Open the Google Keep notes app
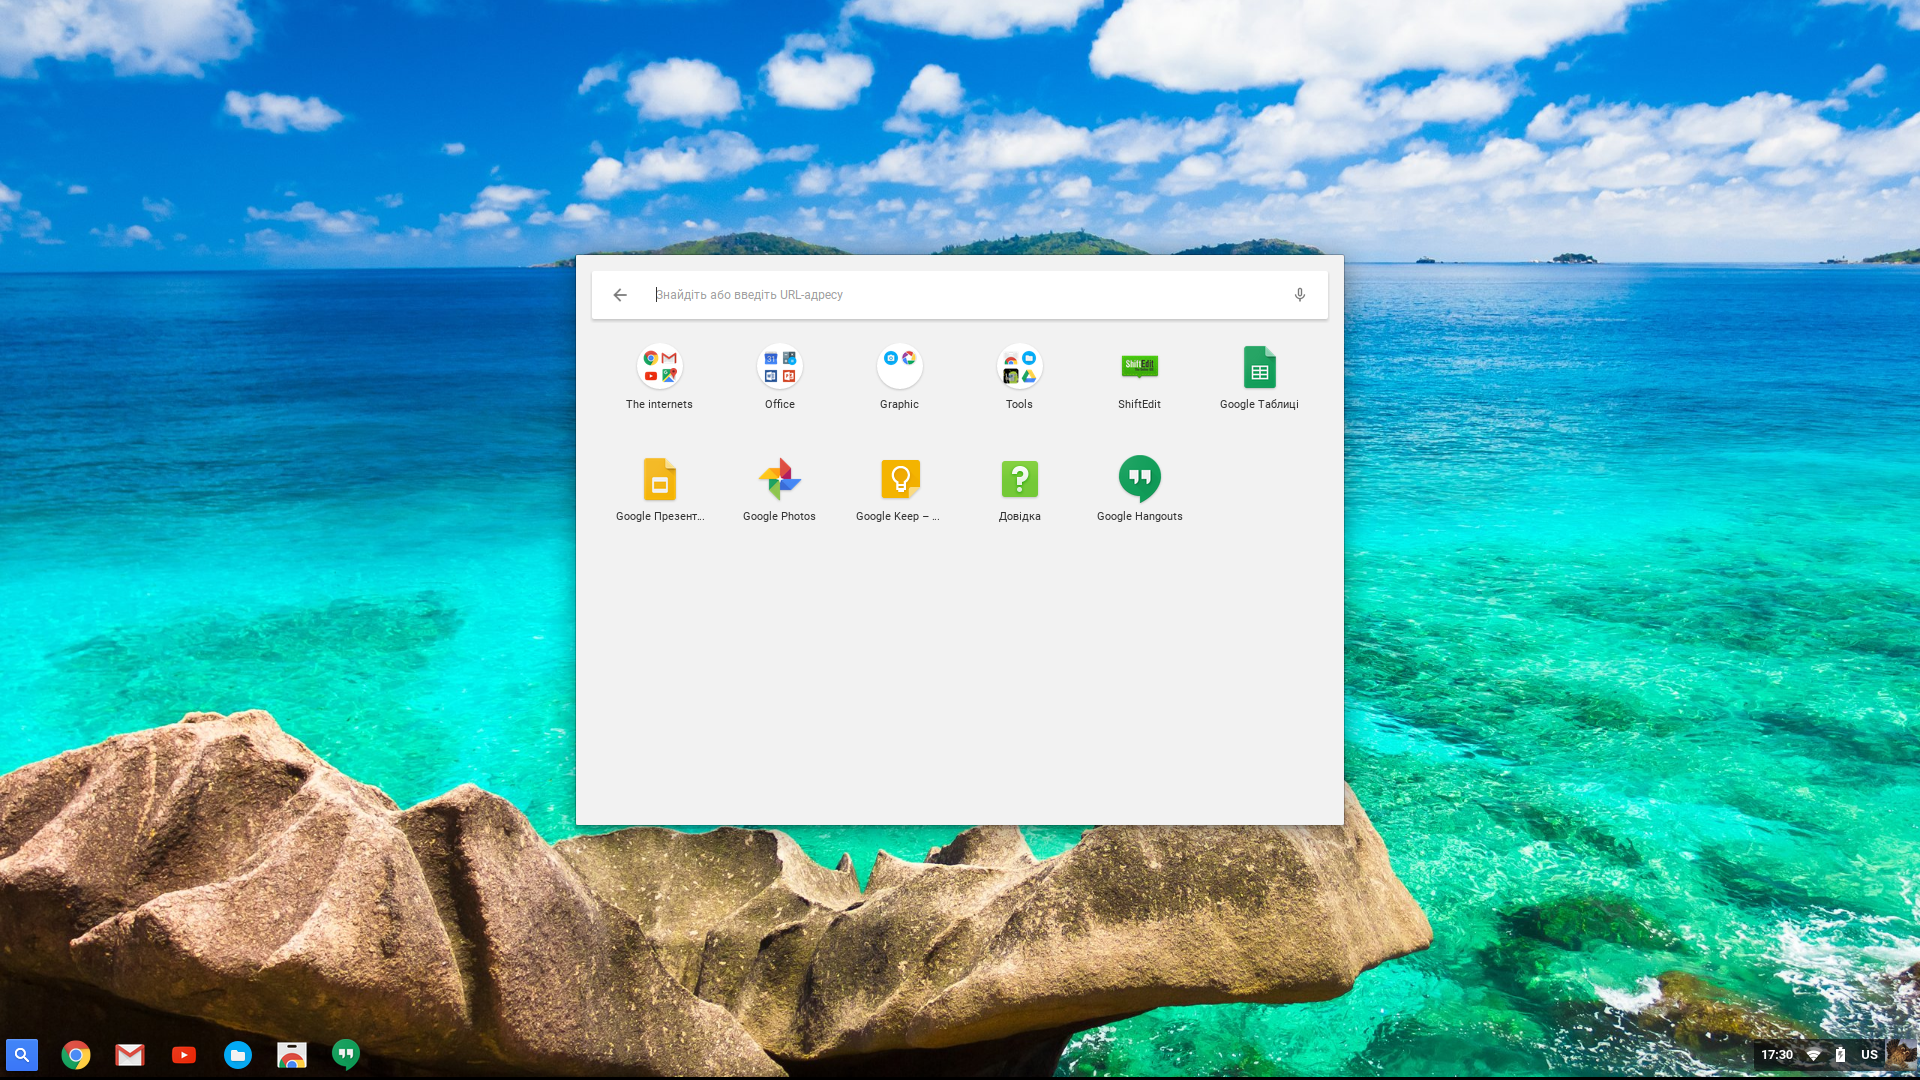 [899, 480]
